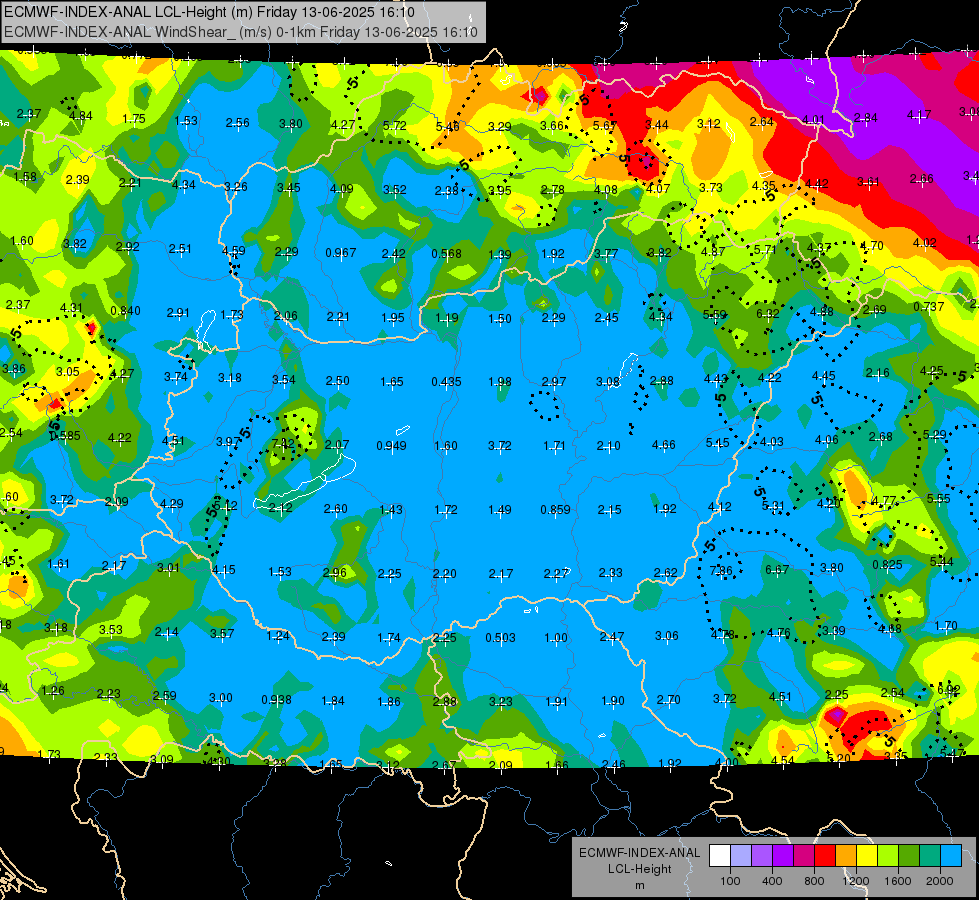Click the legend title 'LCL-Height'
This screenshot has height=900, width=979.
(x=639, y=869)
